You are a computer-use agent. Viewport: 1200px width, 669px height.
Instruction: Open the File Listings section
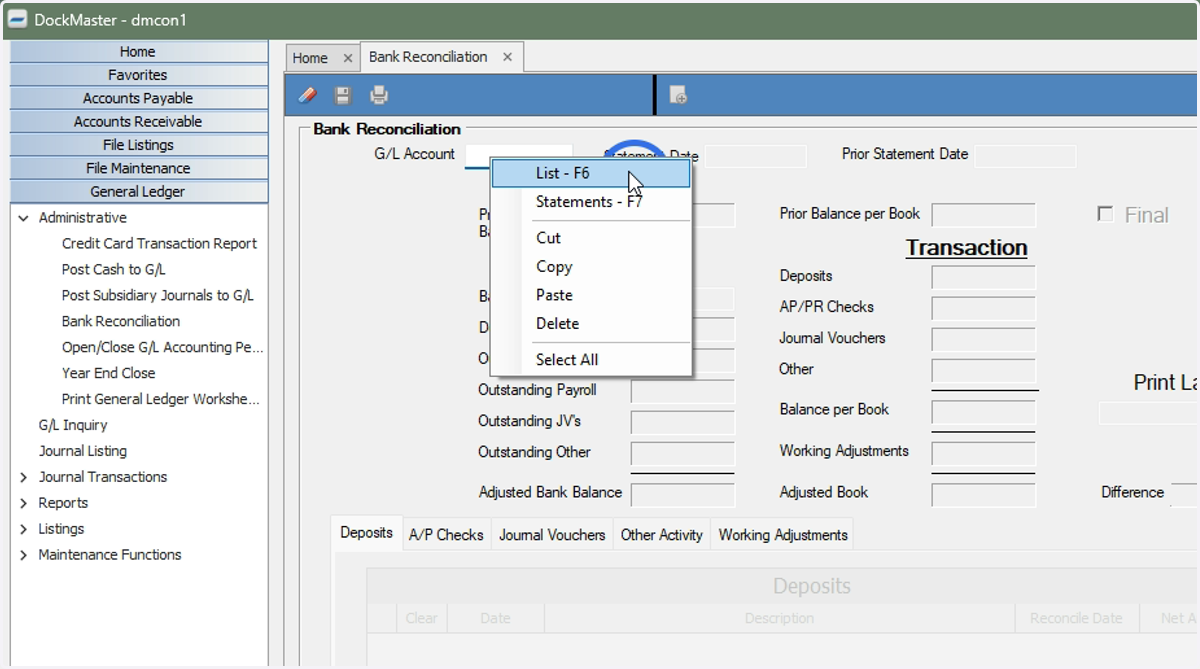138,145
